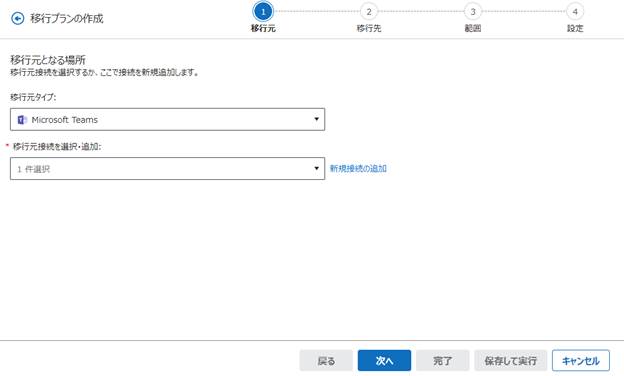Screen dimensions: 624x376
Task: Click the 保存して実行 button
Action: click(511, 360)
